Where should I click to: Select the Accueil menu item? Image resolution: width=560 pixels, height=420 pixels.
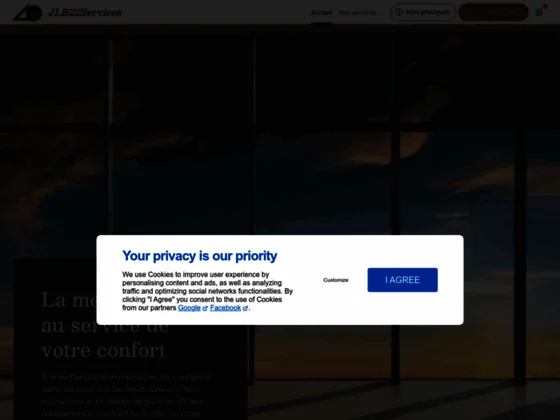(x=321, y=12)
